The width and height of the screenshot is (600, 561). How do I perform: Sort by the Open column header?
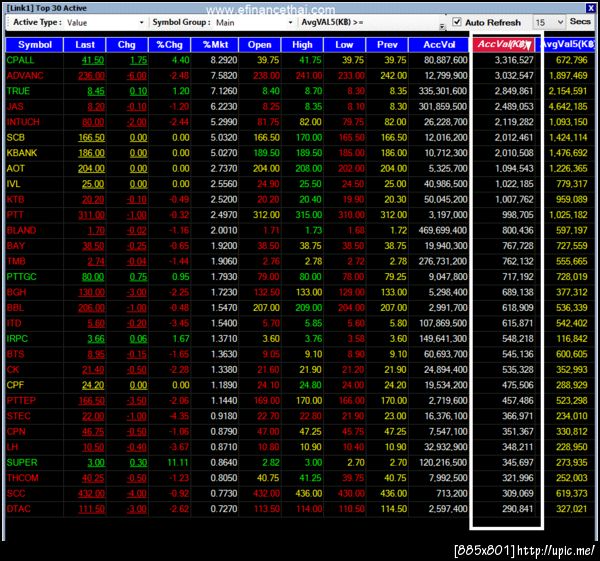(259, 45)
